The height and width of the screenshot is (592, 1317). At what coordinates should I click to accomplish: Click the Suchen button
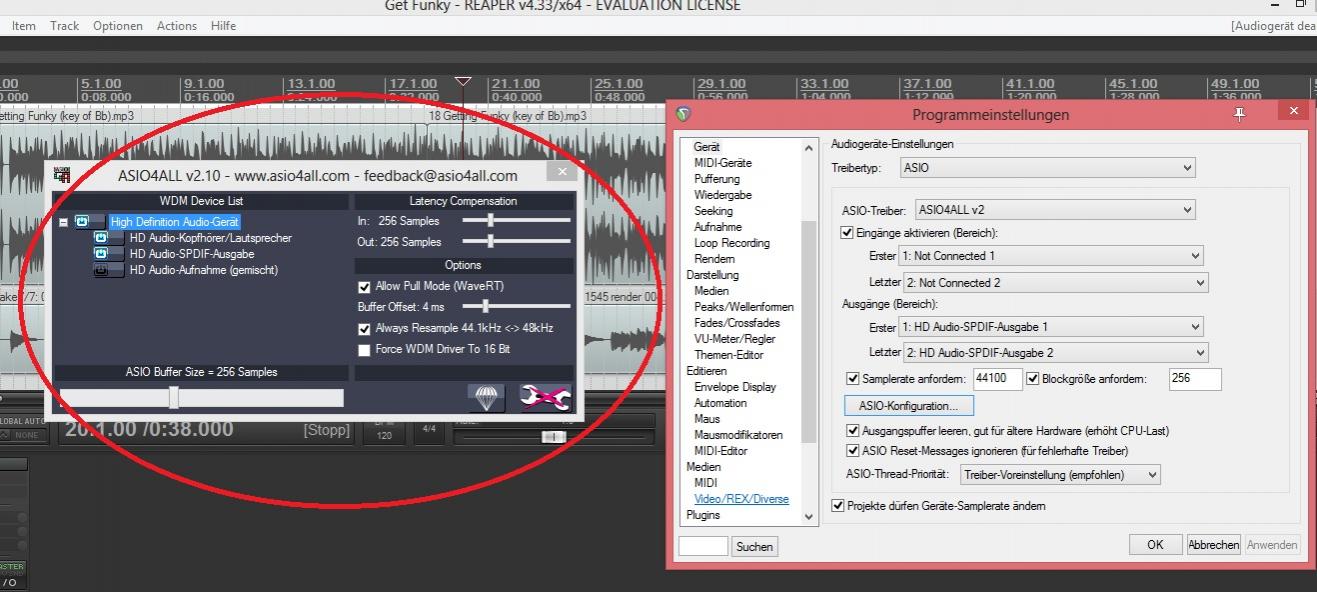(x=754, y=546)
